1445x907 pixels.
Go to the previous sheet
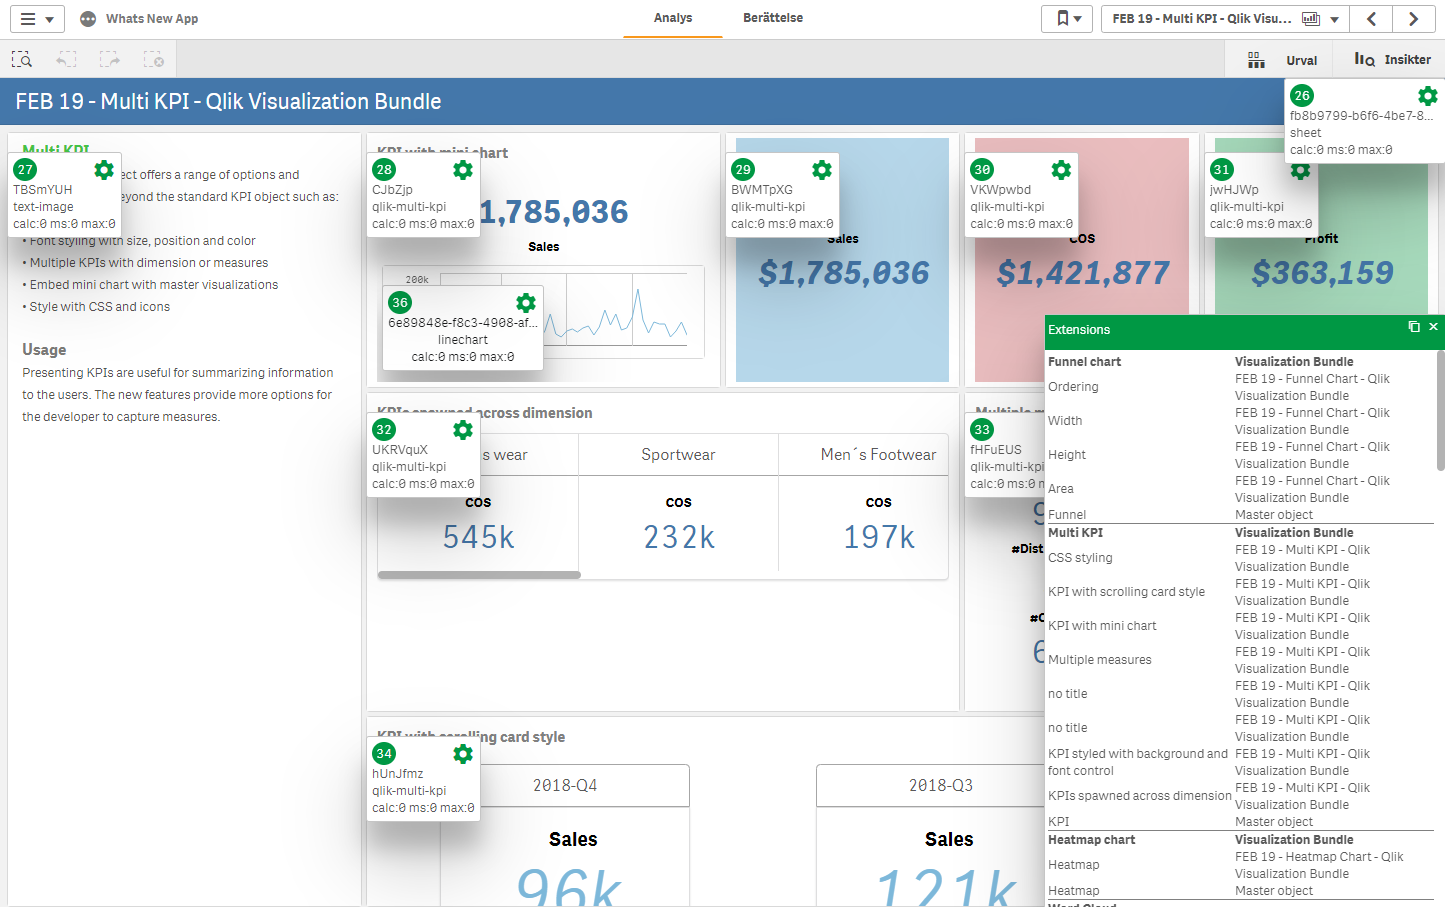(1371, 19)
